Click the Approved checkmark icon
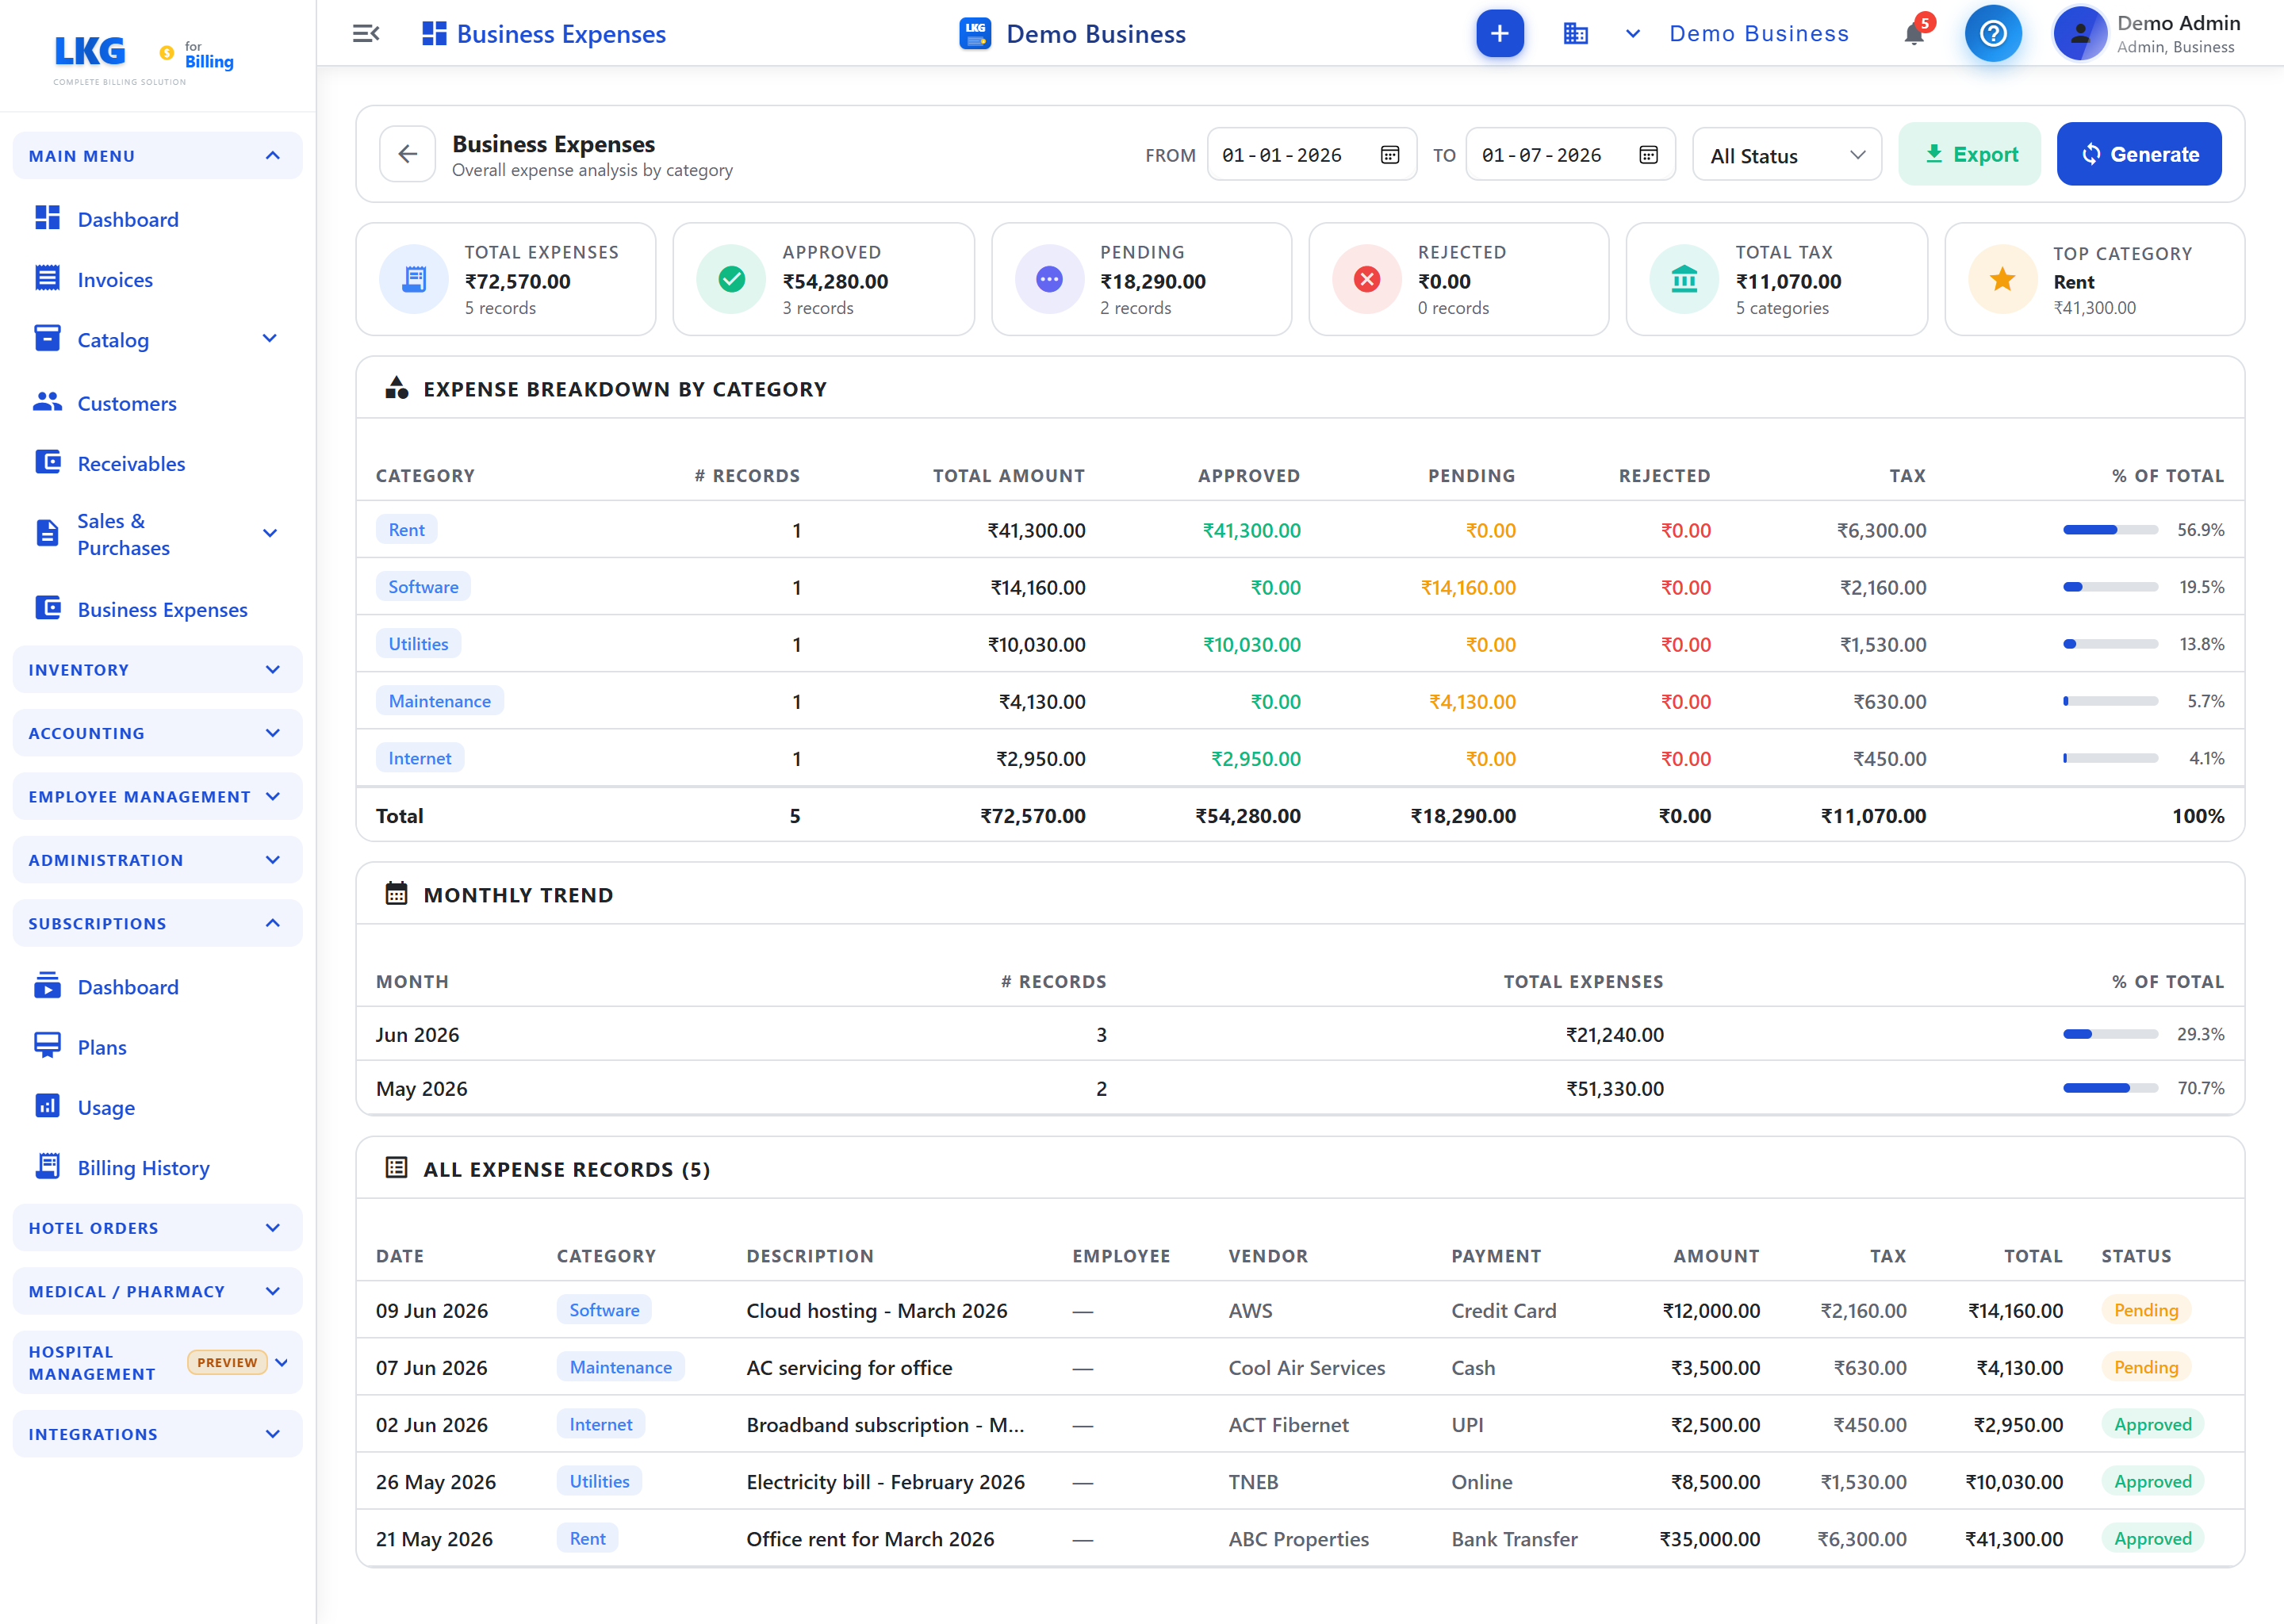The width and height of the screenshot is (2284, 1624). [731, 279]
